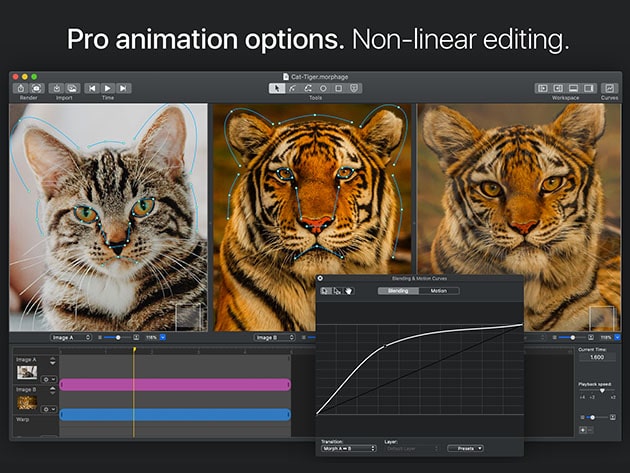Open the Transition Morph A to B dropdown
The image size is (630, 473).
pos(348,448)
